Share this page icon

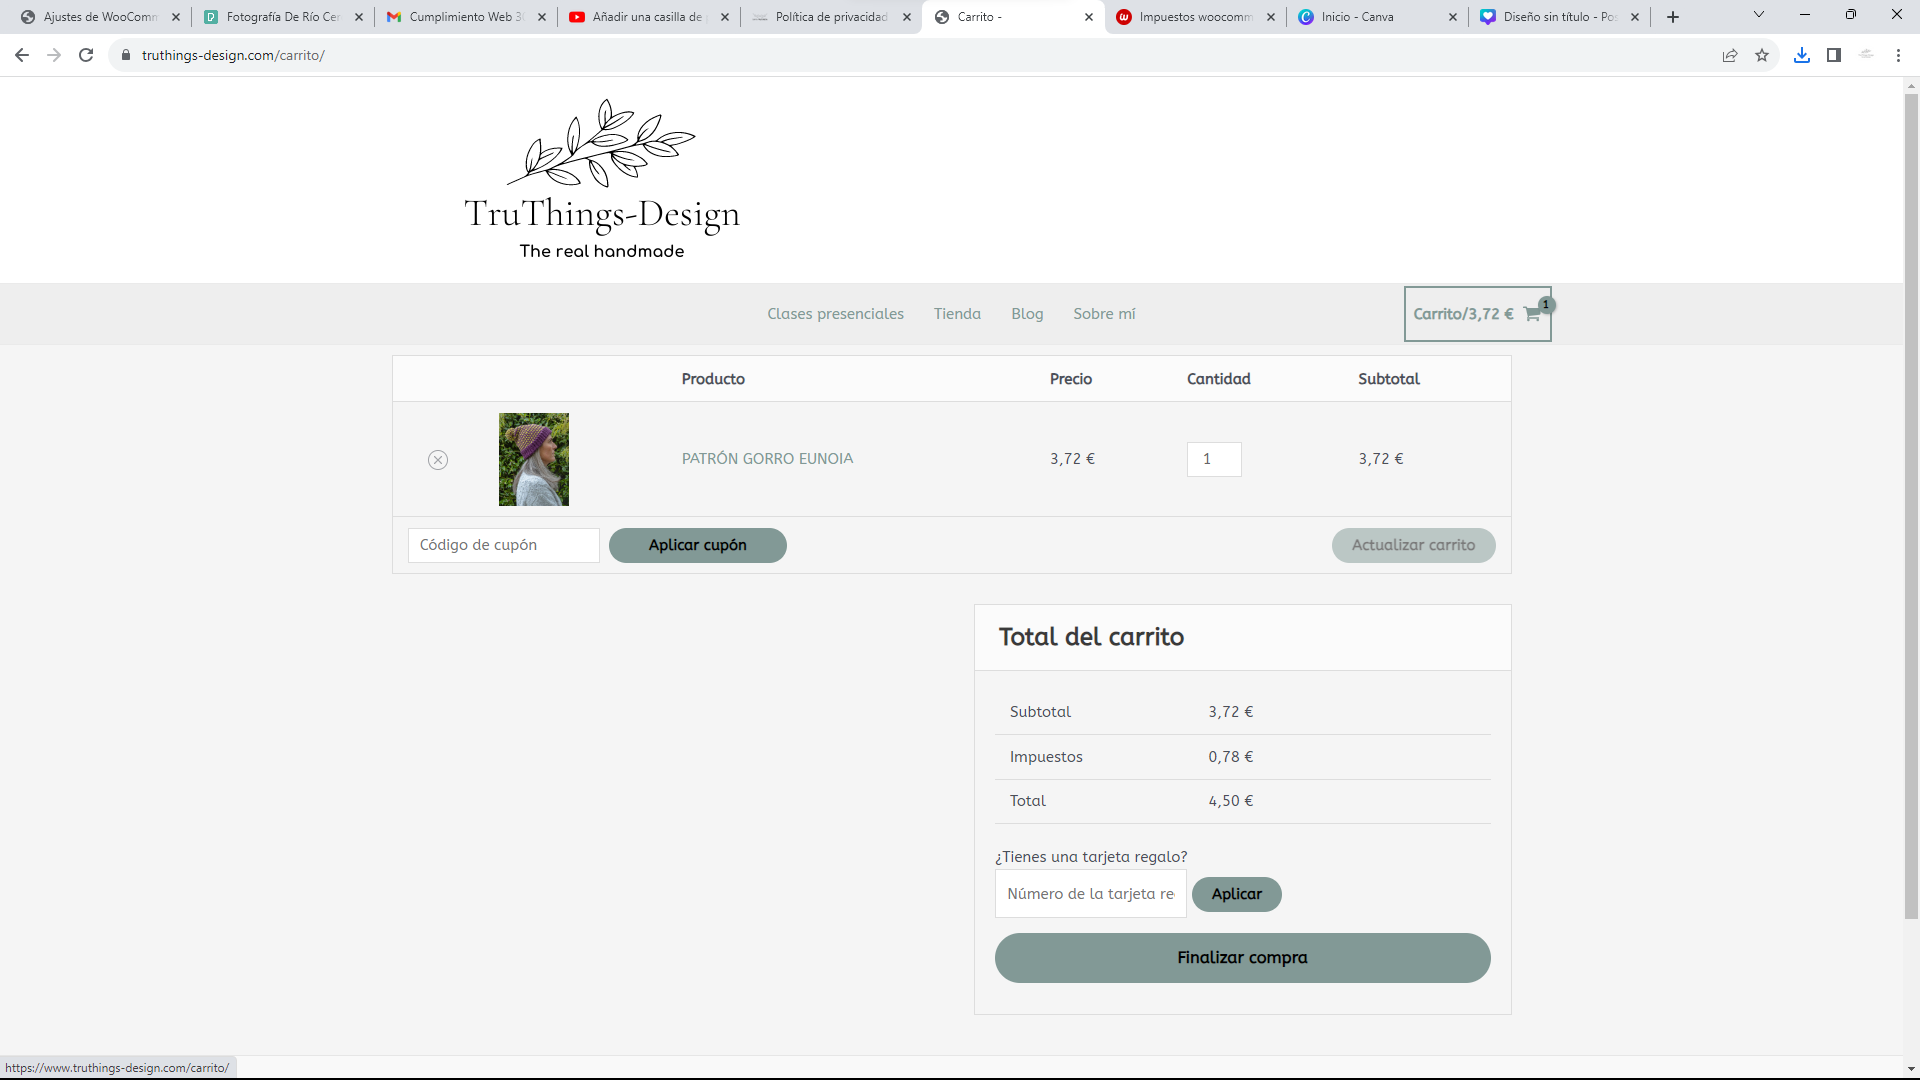click(1730, 55)
